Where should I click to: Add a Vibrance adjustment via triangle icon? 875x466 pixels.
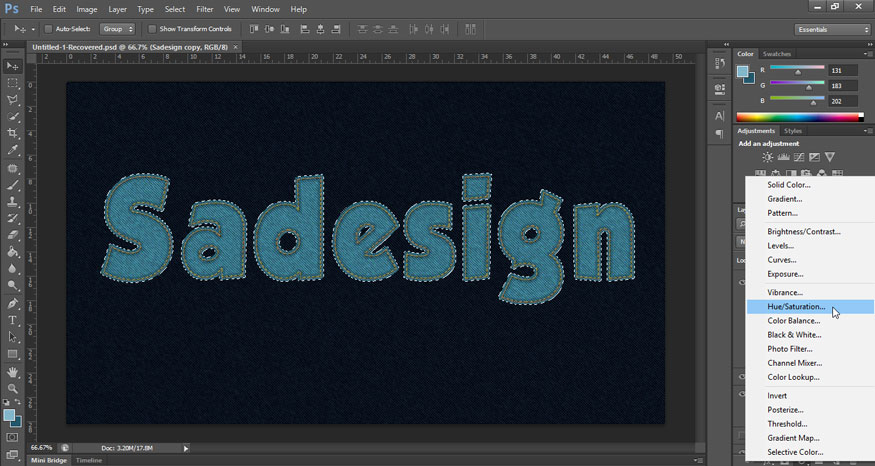(830, 157)
